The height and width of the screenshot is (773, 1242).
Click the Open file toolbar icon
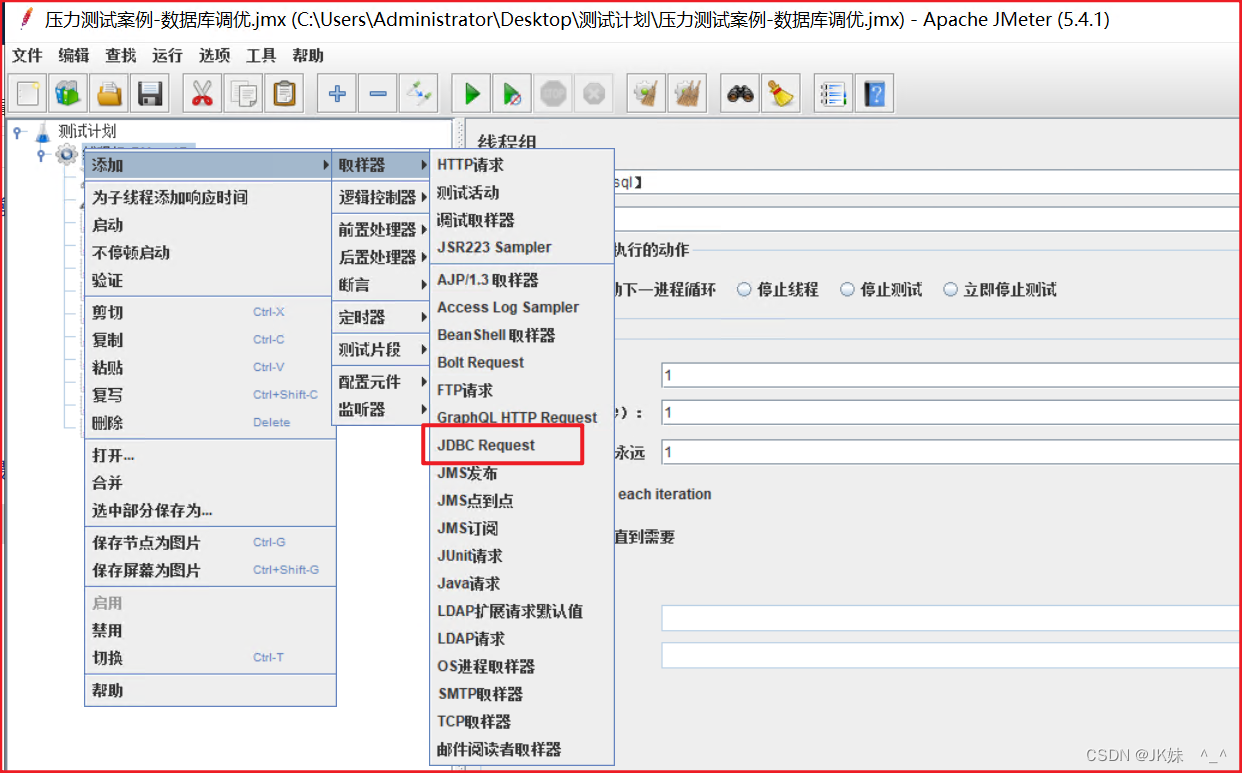tap(109, 94)
